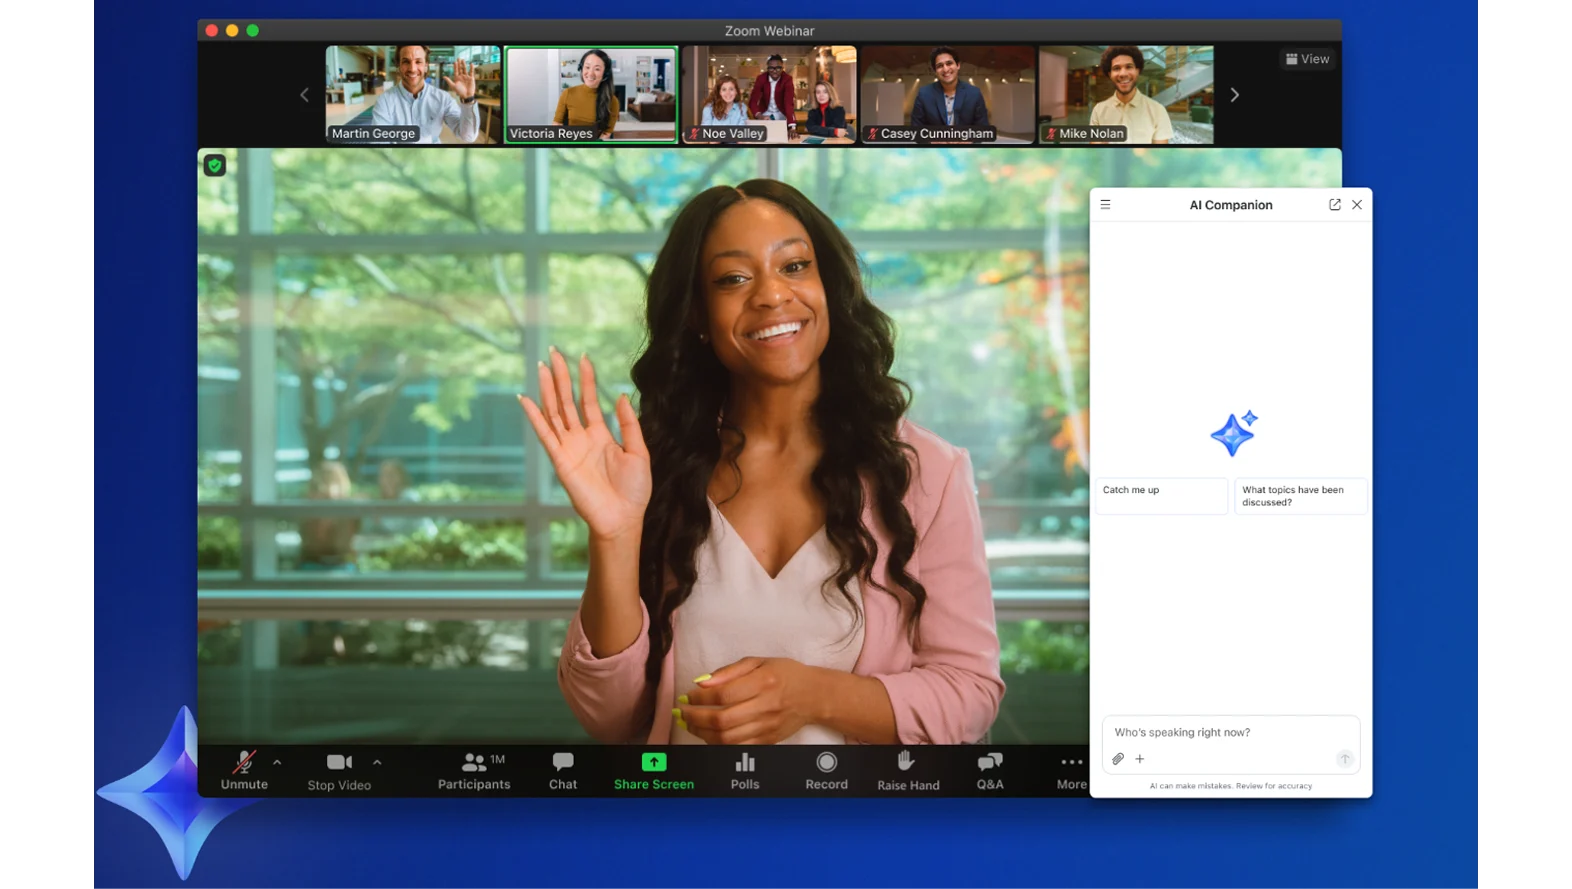1572x889 pixels.
Task: Open AI Companion hamburger menu
Action: 1106,205
